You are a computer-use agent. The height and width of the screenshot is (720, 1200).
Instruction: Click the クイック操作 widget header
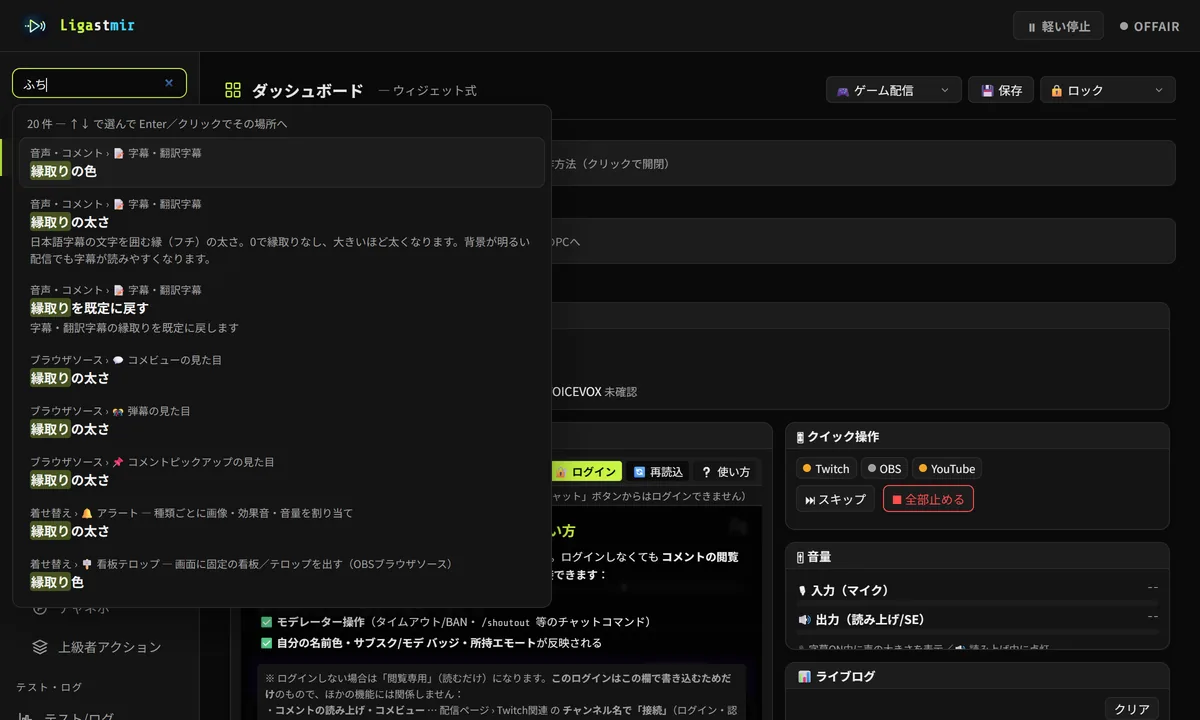977,437
